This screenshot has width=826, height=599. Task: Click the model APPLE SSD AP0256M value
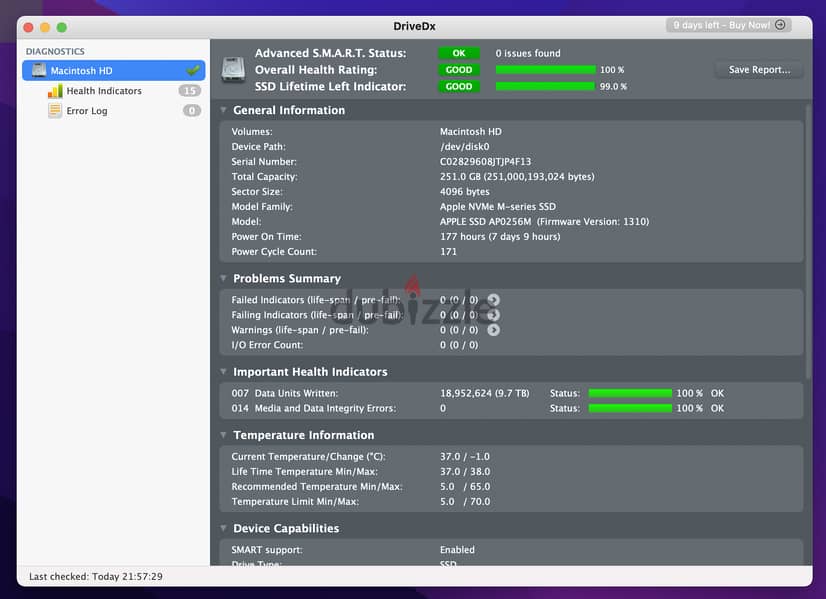tap(544, 222)
